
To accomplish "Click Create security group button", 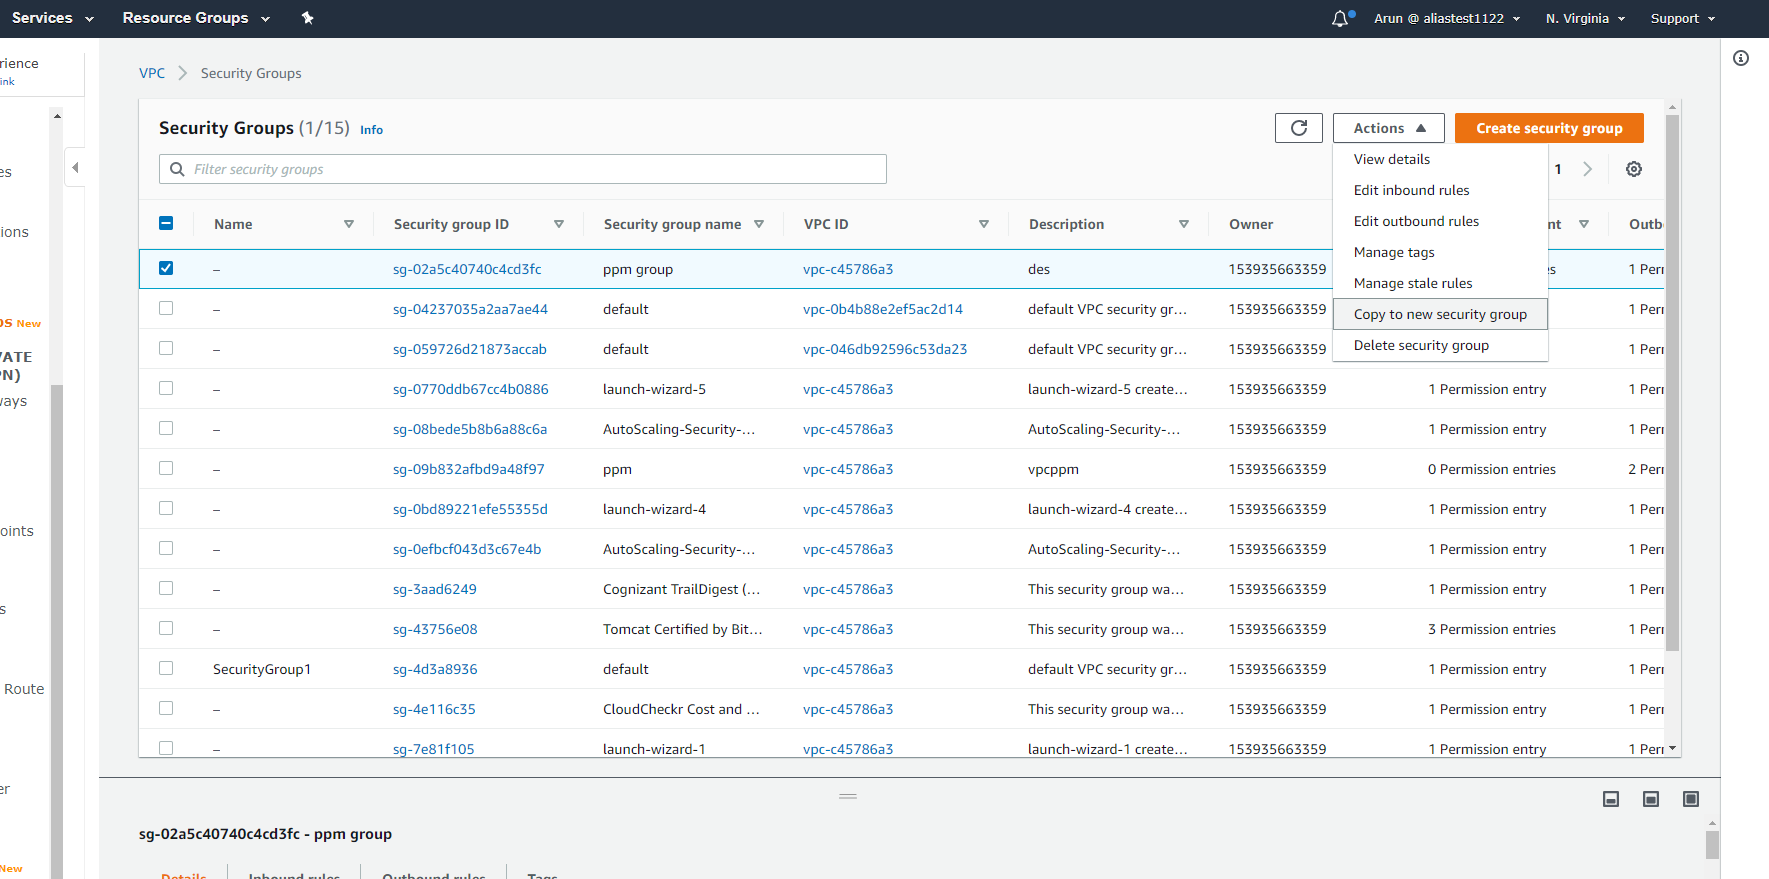I will pos(1548,128).
